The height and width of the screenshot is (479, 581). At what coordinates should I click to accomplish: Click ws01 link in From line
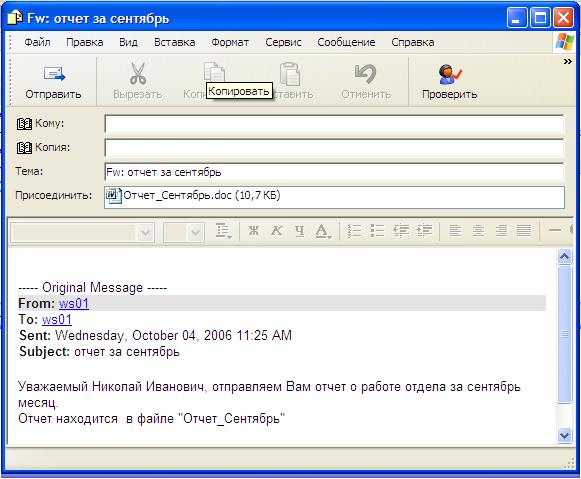74,304
